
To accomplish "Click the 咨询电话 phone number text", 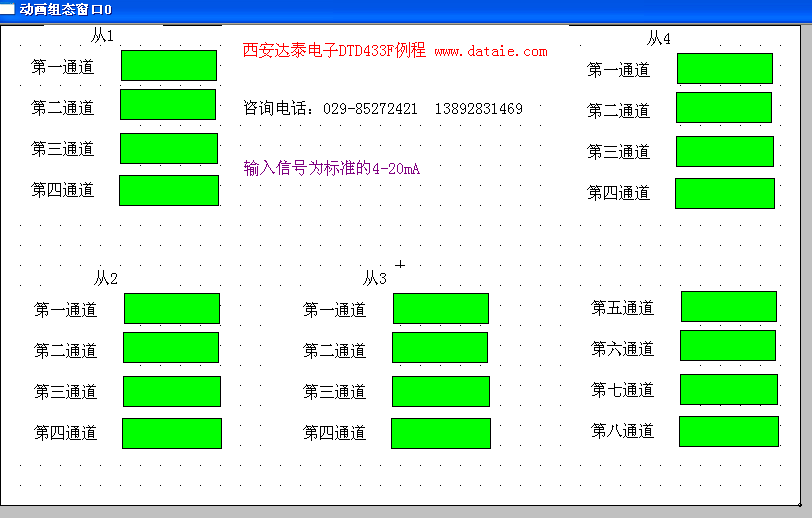I will pyautogui.click(x=383, y=108).
